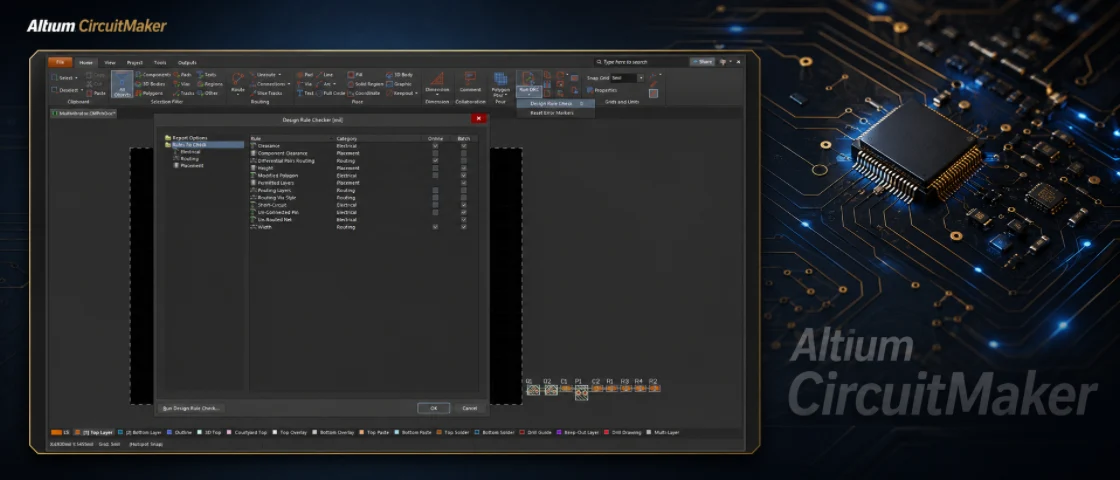This screenshot has width=1120, height=480.
Task: Select the Keep-Out Layer color tab
Action: click(x=577, y=433)
